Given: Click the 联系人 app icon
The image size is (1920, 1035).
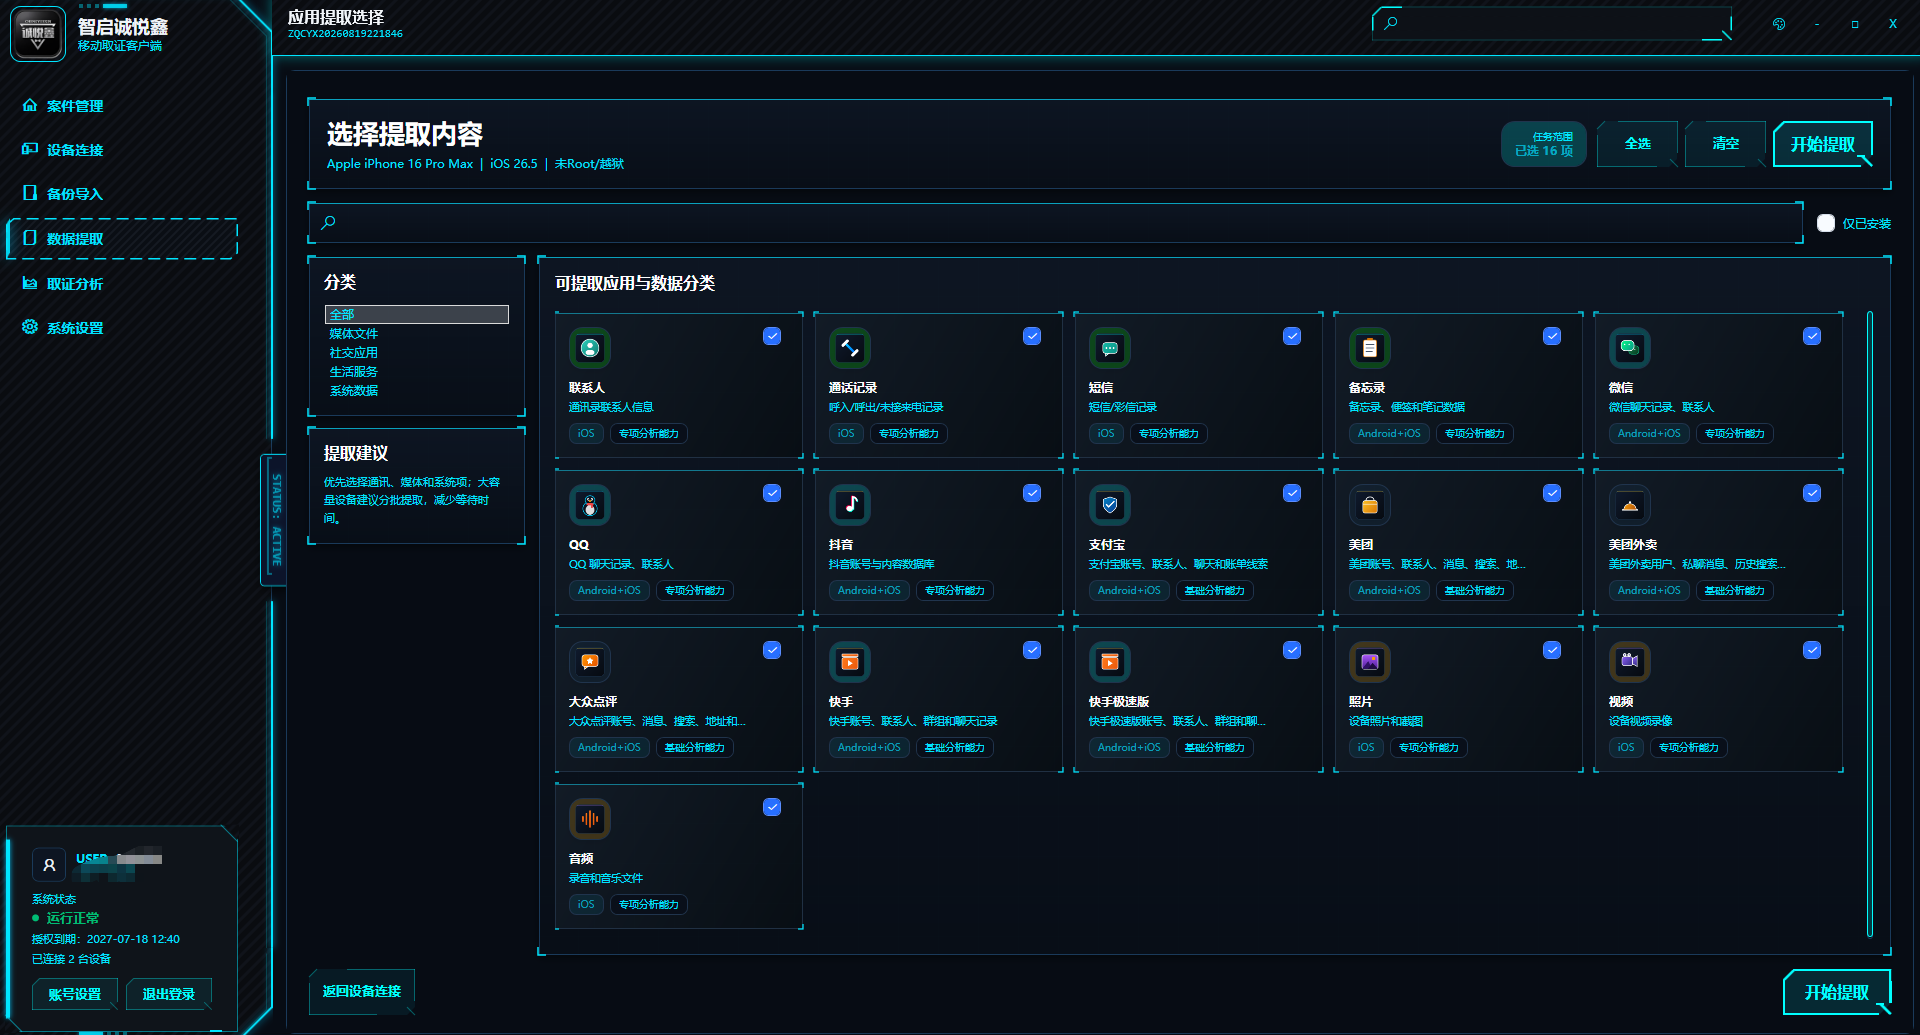Looking at the screenshot, I should coord(590,348).
